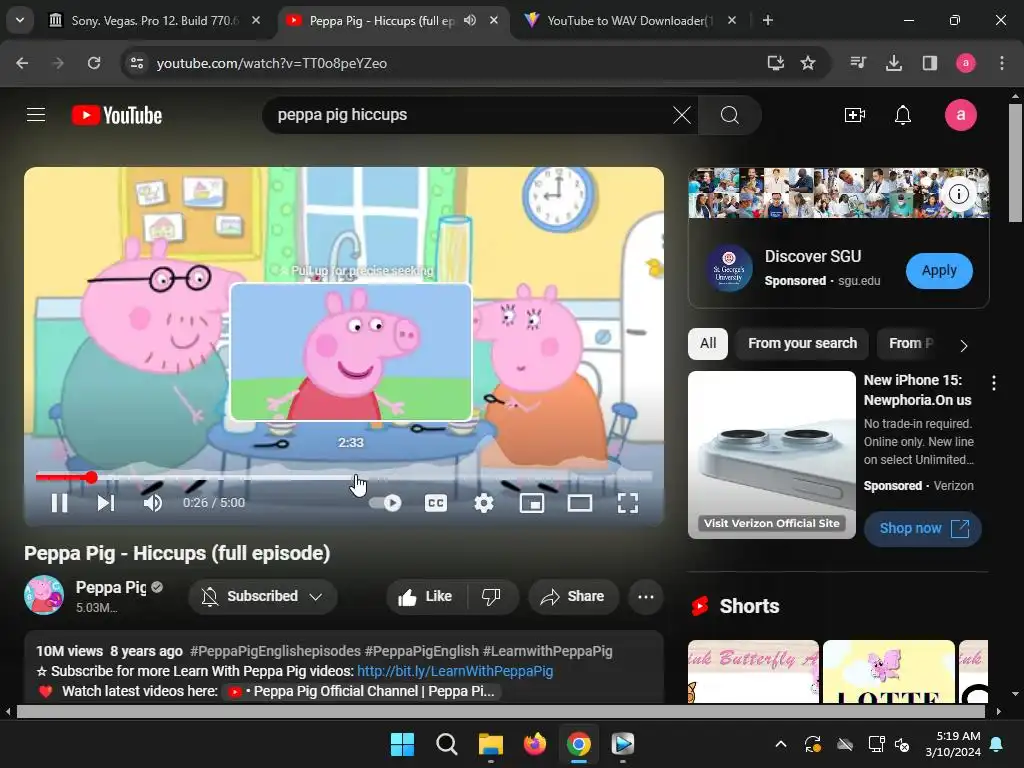Open the iPhone 15 ad thumbnail

click(x=771, y=455)
